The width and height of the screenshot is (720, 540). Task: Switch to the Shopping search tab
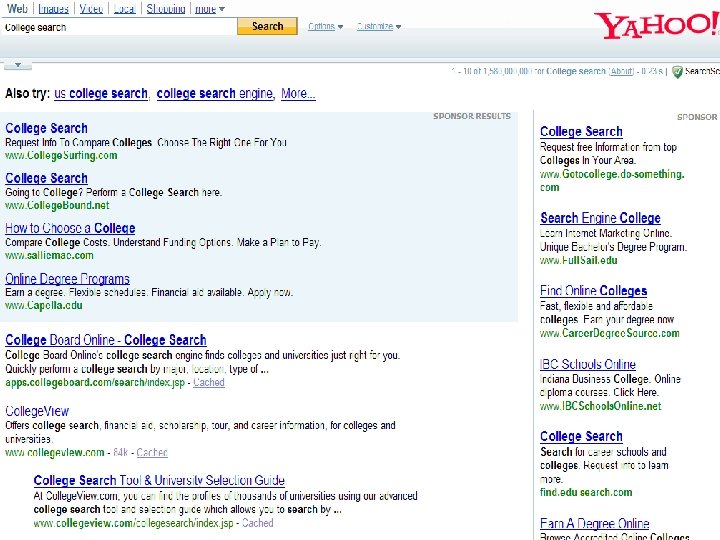166,9
